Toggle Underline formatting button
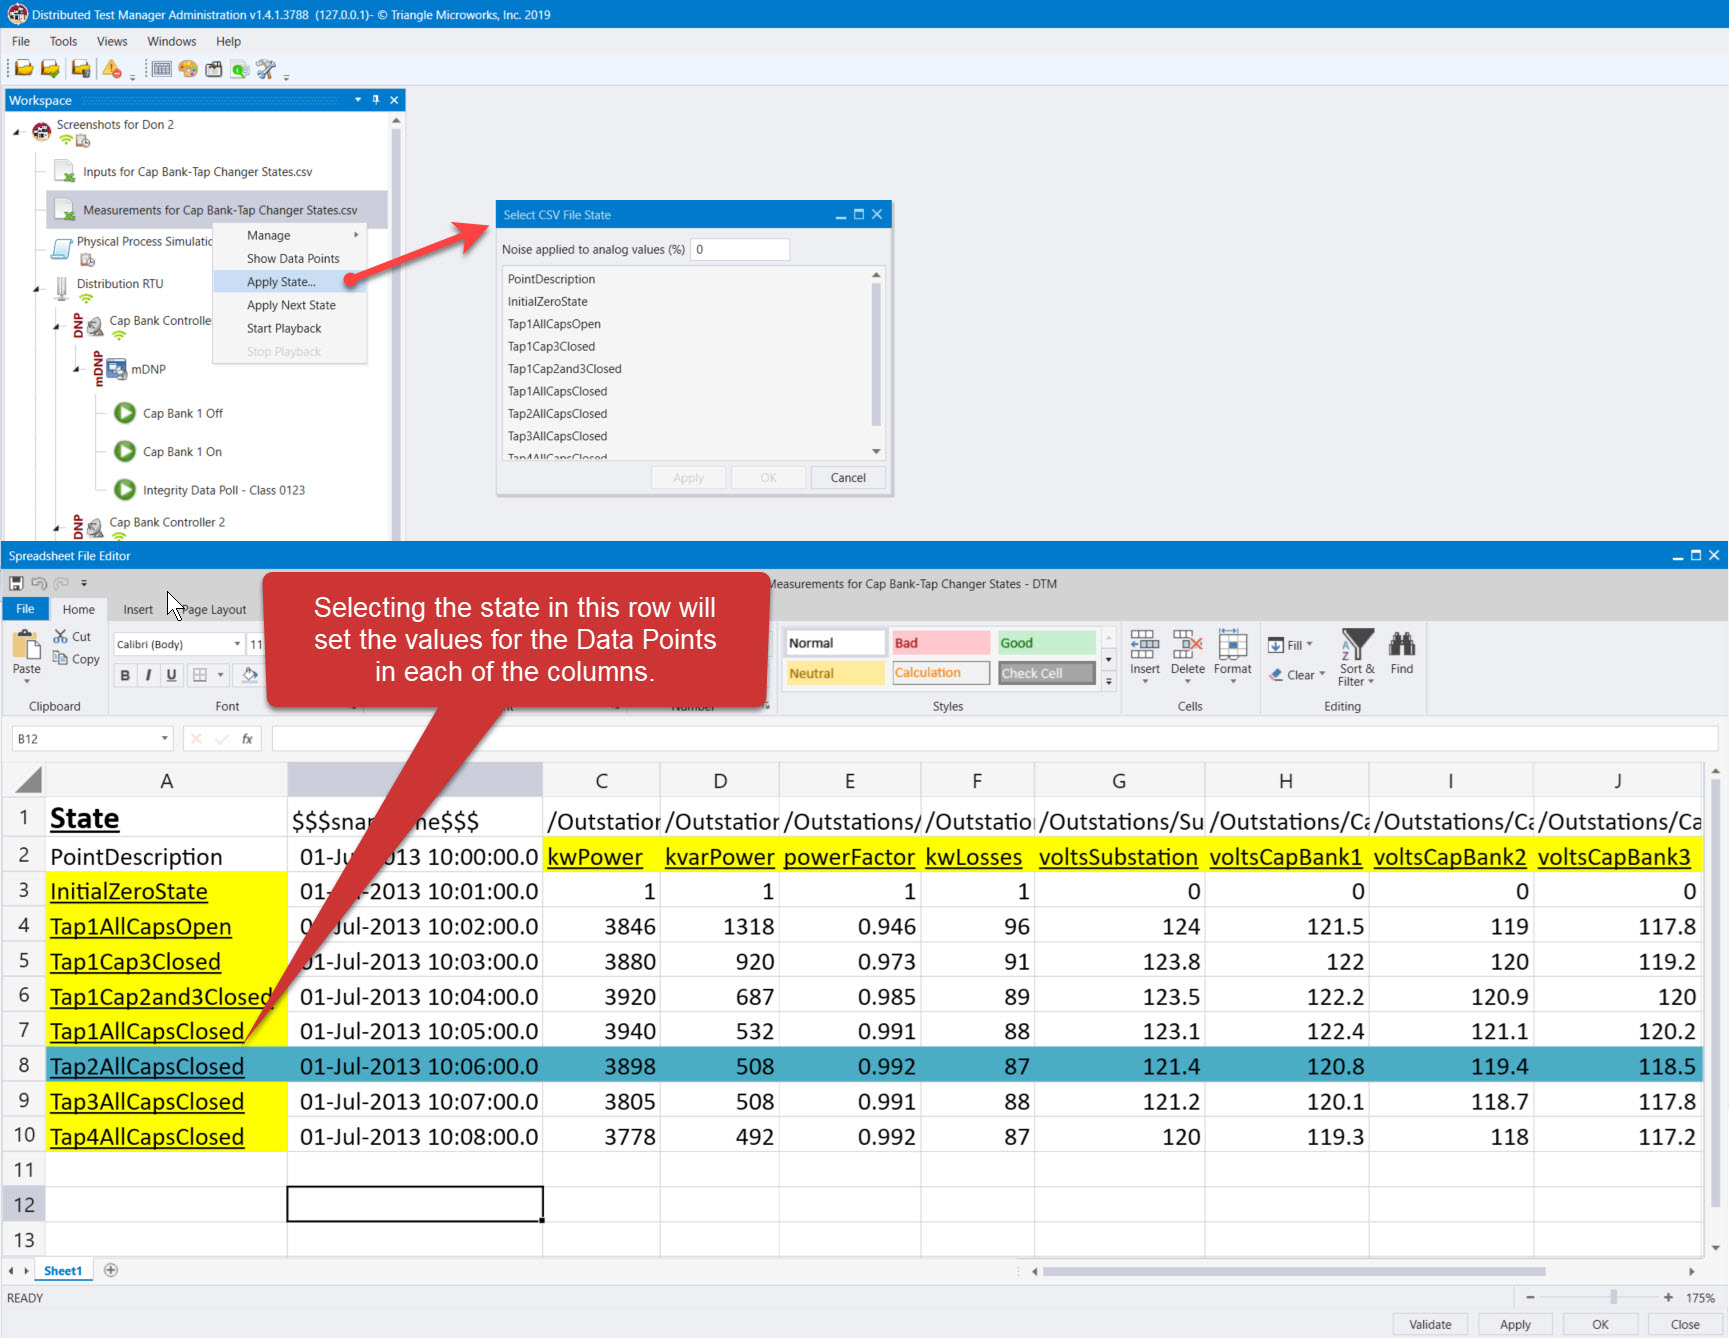The image size is (1729, 1338). pos(171,675)
